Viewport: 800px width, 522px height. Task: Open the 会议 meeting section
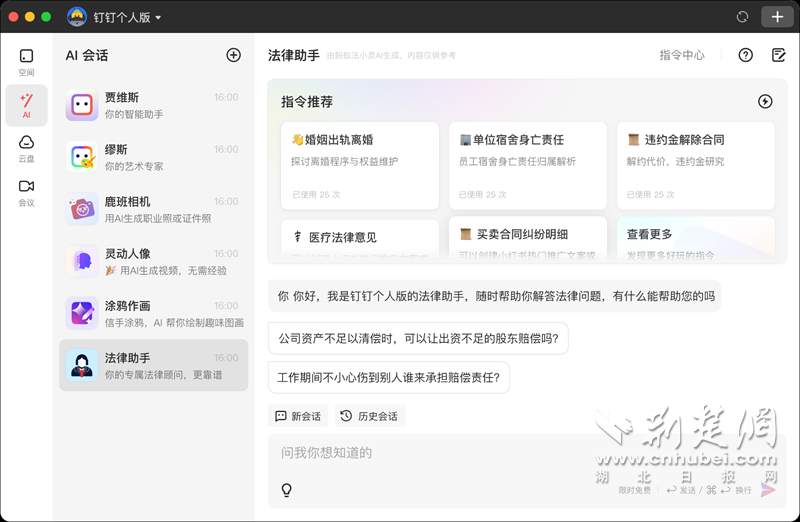coord(27,193)
